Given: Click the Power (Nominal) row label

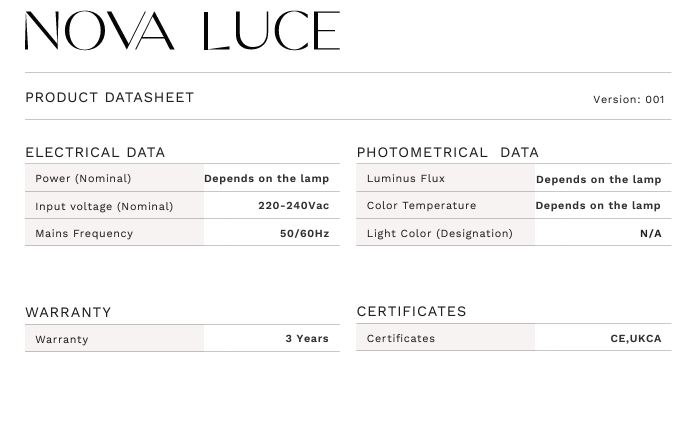Looking at the screenshot, I should point(83,179).
